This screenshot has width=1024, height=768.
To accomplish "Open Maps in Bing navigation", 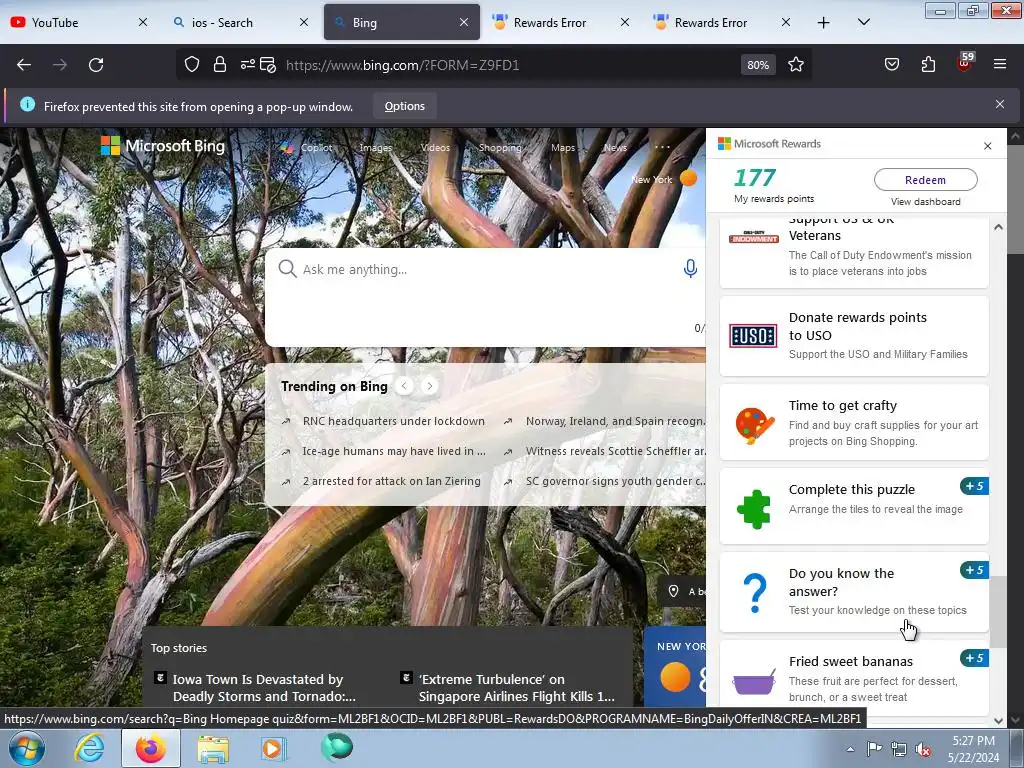I will pyautogui.click(x=562, y=148).
